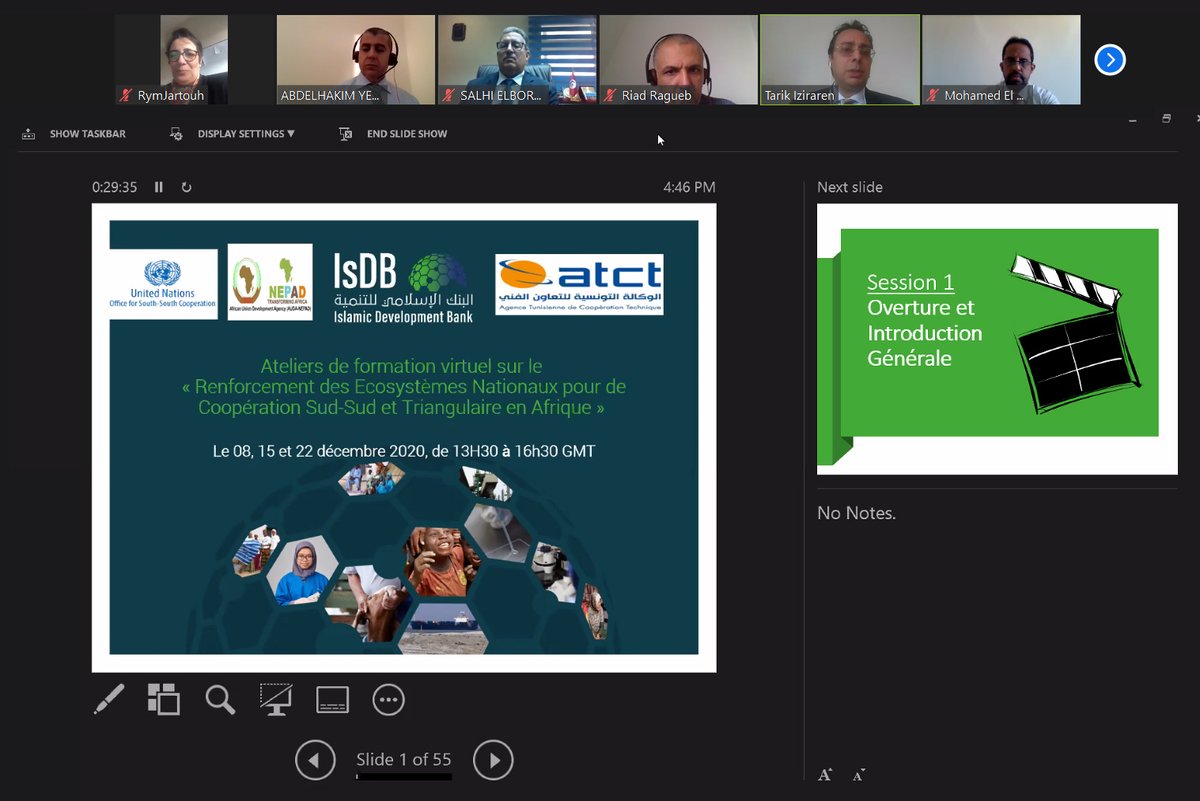Click the current slide preview

404,438
